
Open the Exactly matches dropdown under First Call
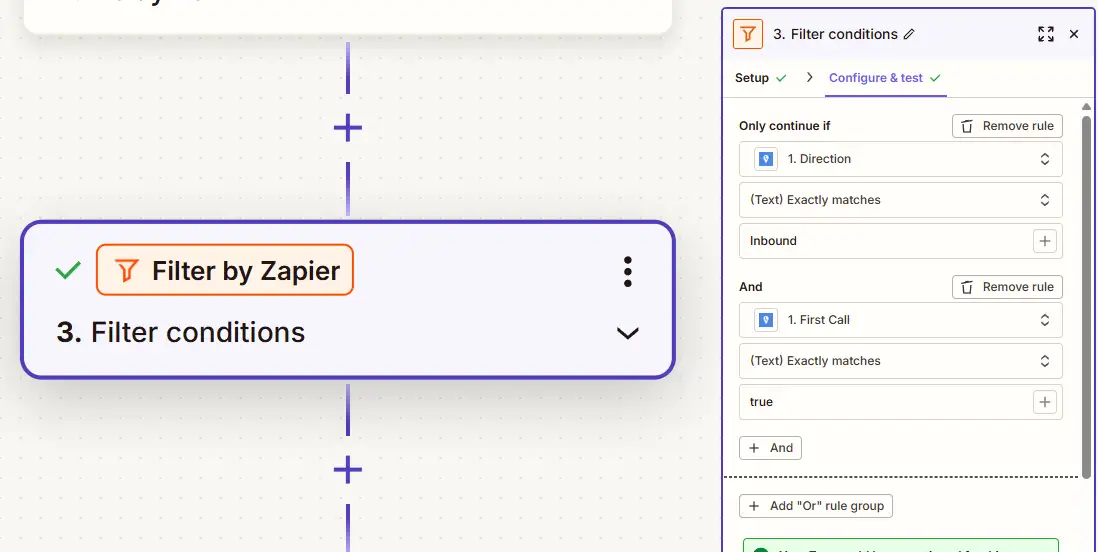[901, 361]
